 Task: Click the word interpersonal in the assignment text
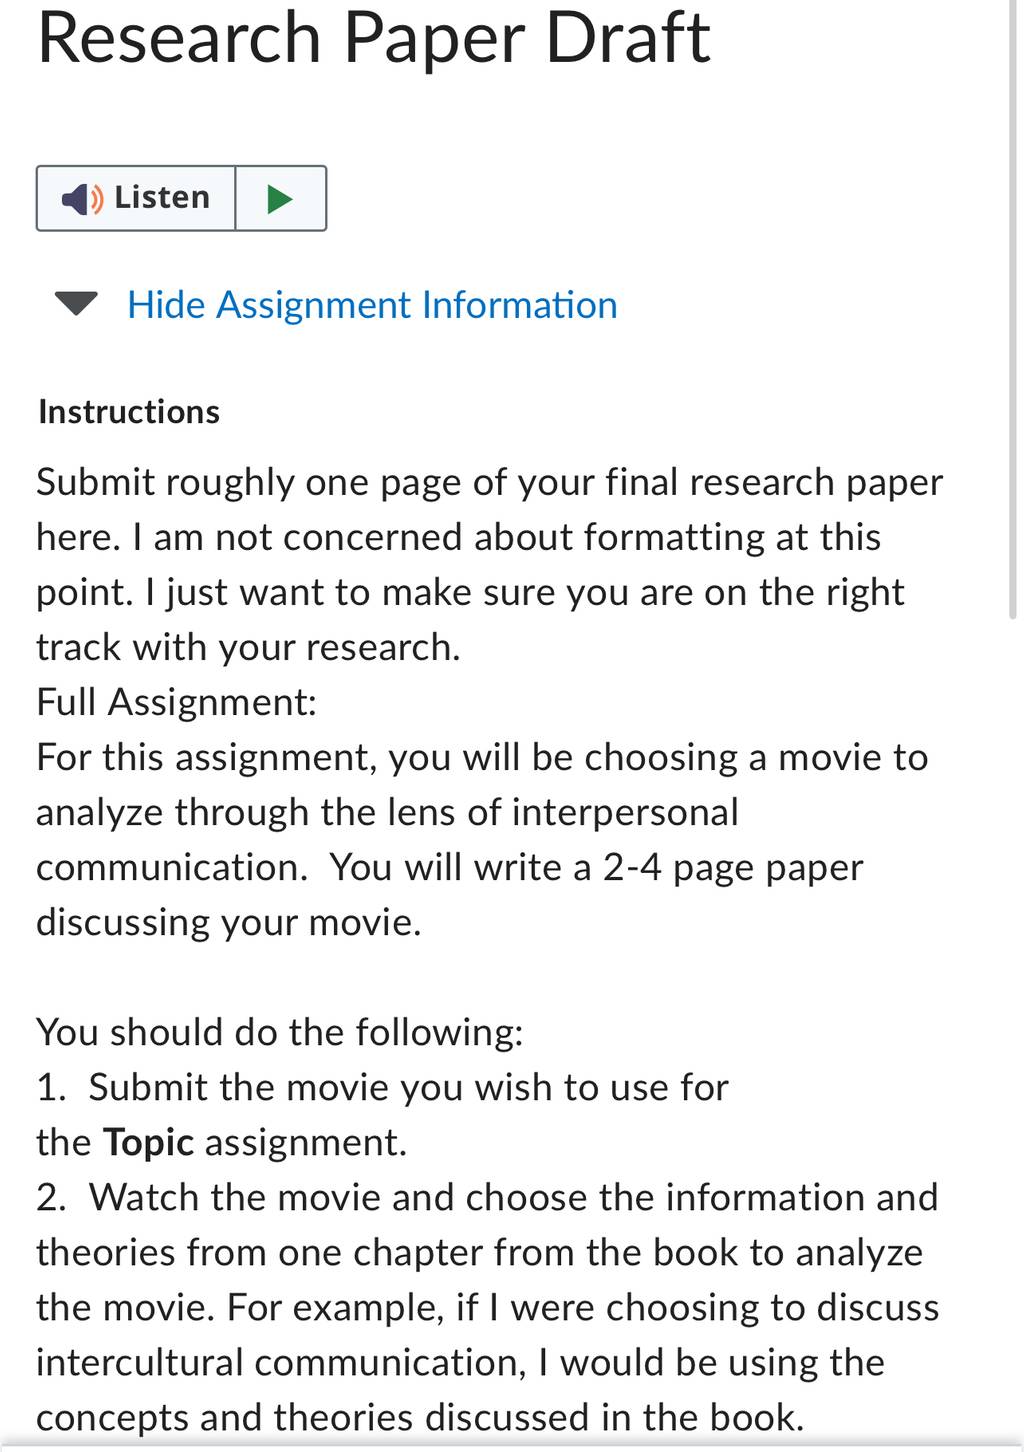click(x=625, y=812)
